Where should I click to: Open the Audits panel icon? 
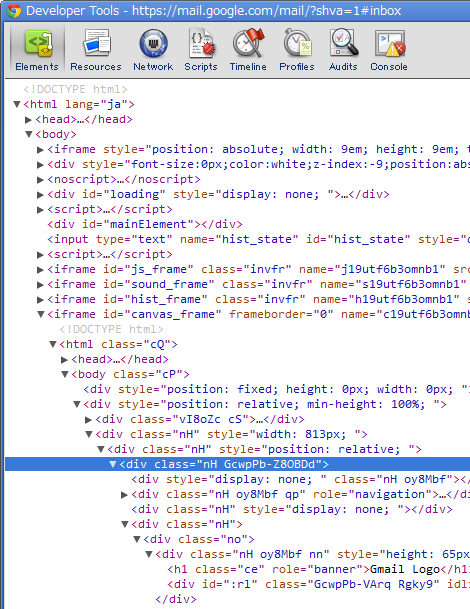(x=343, y=49)
